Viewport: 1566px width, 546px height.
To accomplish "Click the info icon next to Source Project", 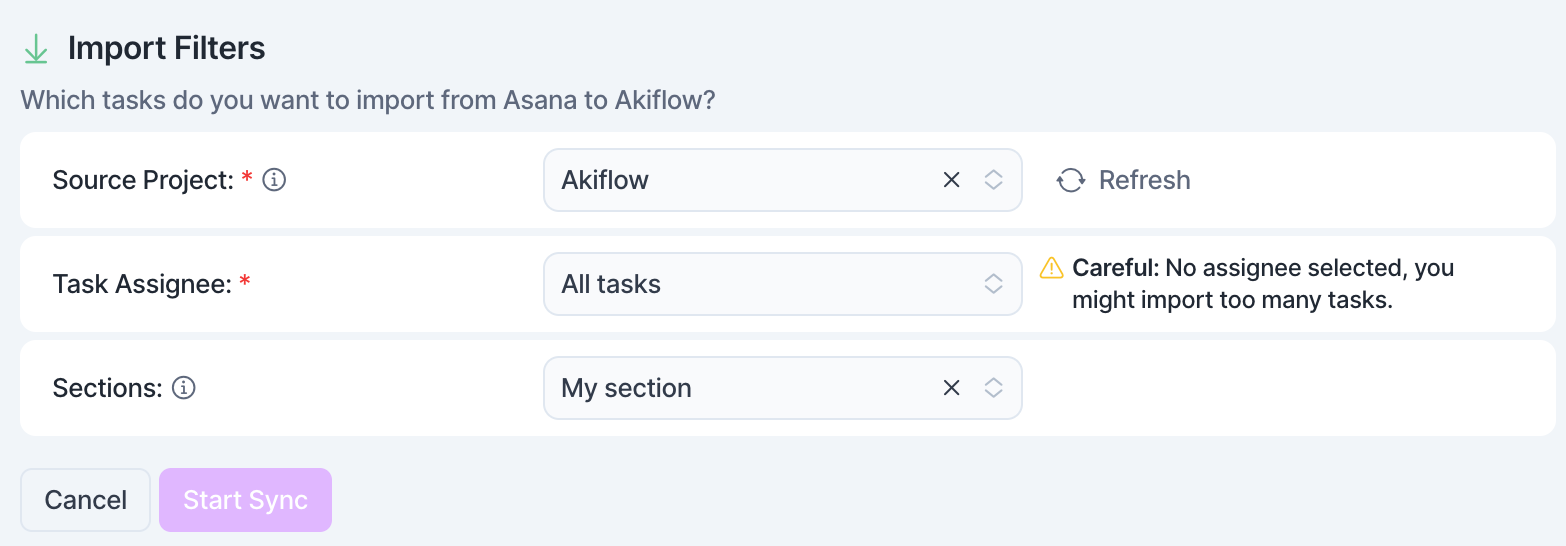I will (x=274, y=180).
